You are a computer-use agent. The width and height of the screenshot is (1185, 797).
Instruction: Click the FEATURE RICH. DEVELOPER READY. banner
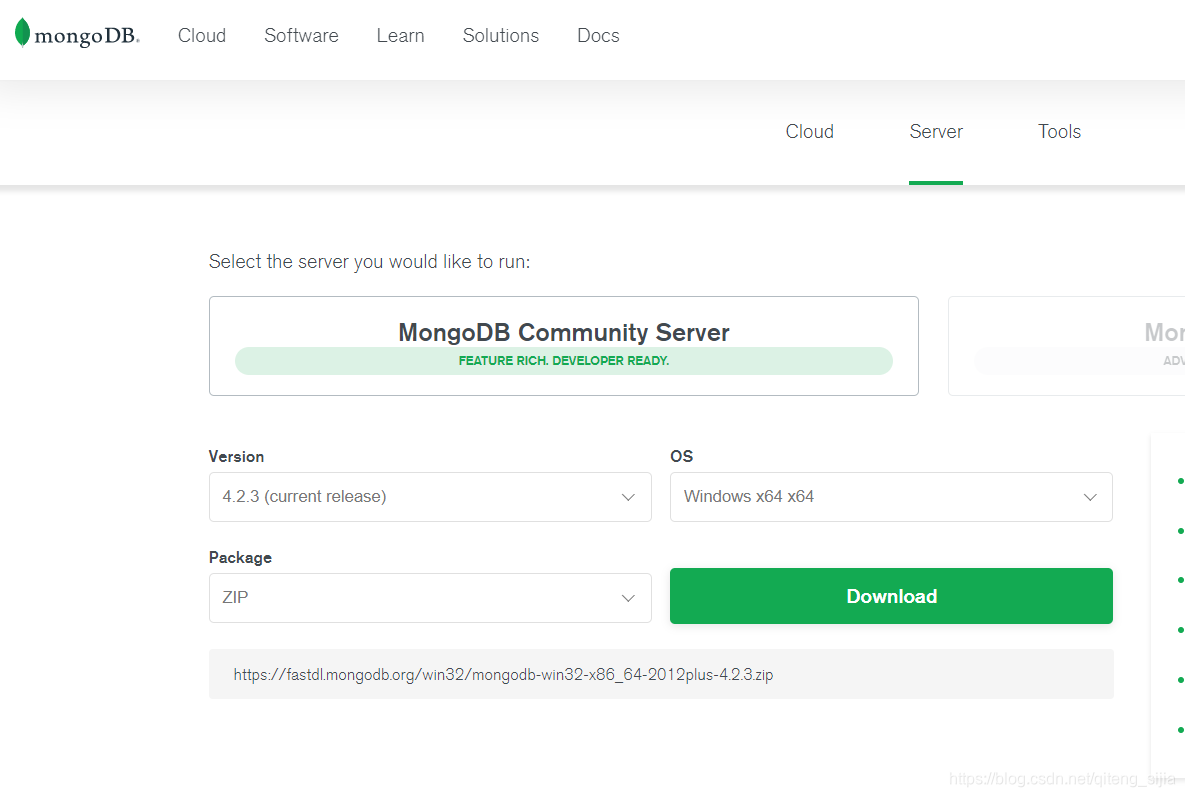(564, 361)
